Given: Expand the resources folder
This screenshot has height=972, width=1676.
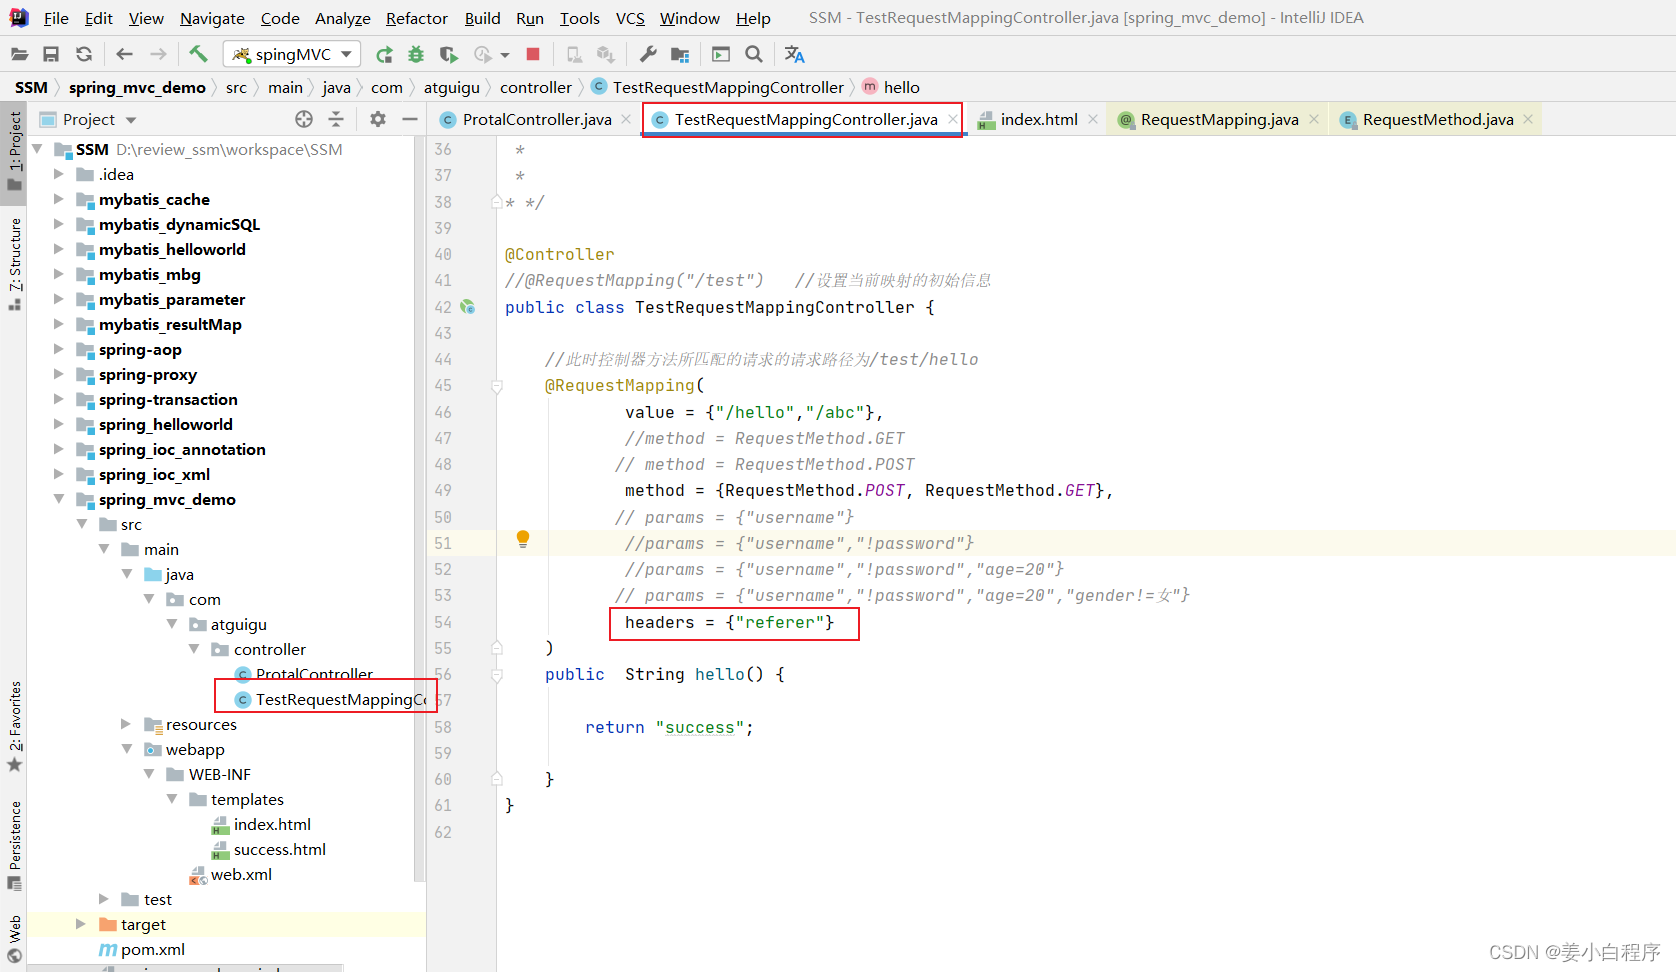Looking at the screenshot, I should (x=125, y=723).
